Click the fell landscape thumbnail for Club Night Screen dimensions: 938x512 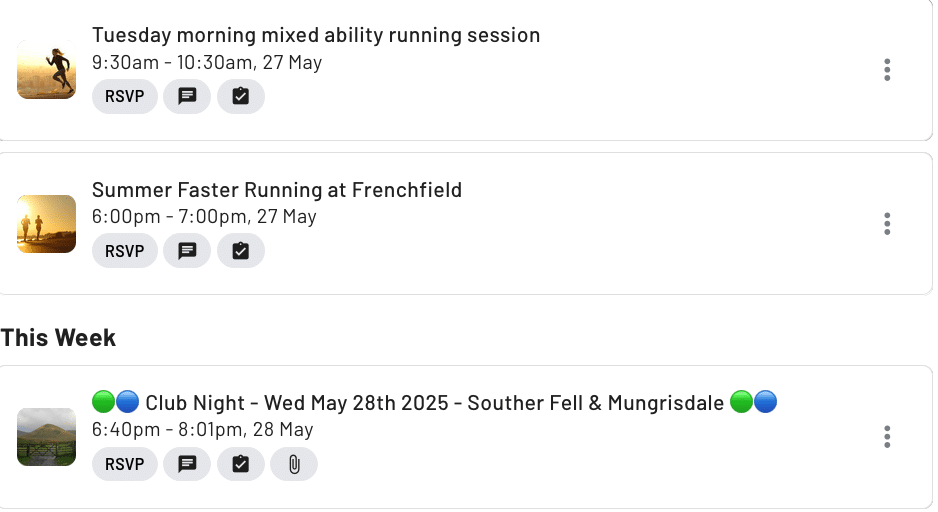point(47,437)
